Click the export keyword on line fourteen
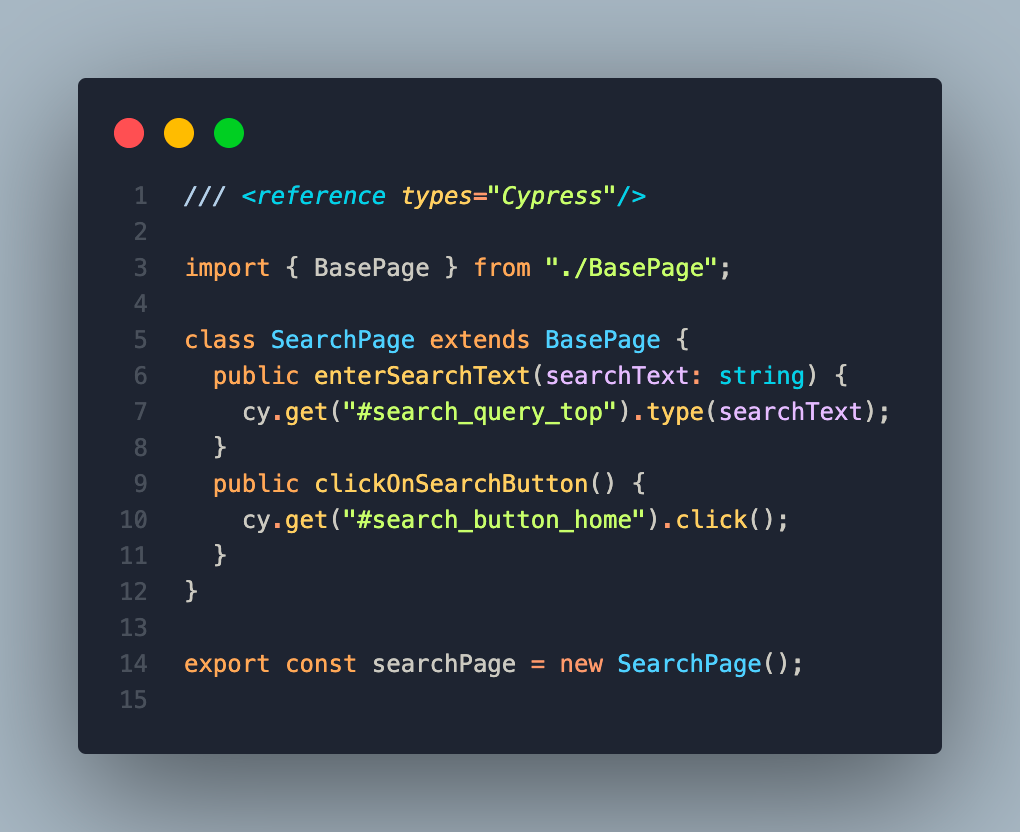This screenshot has height=832, width=1020. click(x=227, y=664)
